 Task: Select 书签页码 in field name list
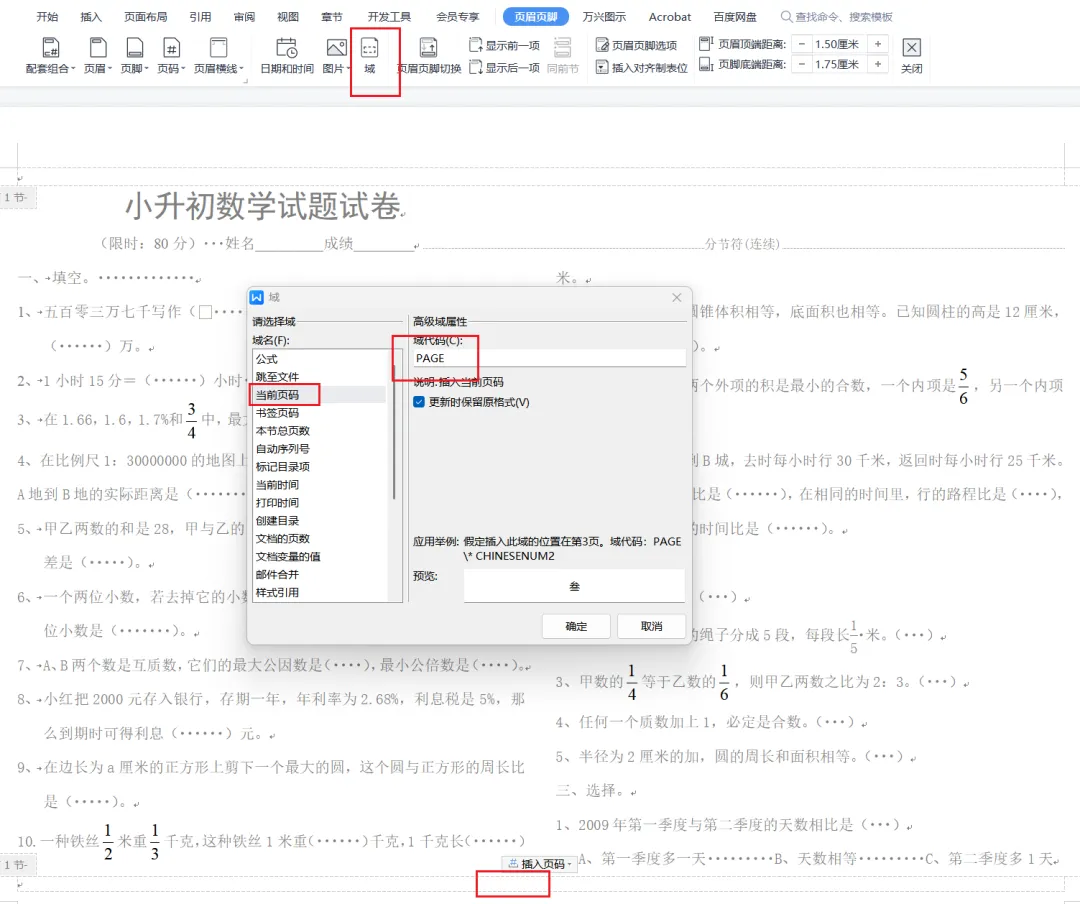click(278, 413)
